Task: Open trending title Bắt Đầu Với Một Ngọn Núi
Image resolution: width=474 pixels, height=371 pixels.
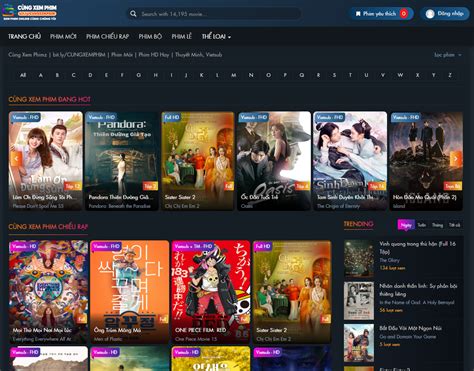Action: point(410,328)
